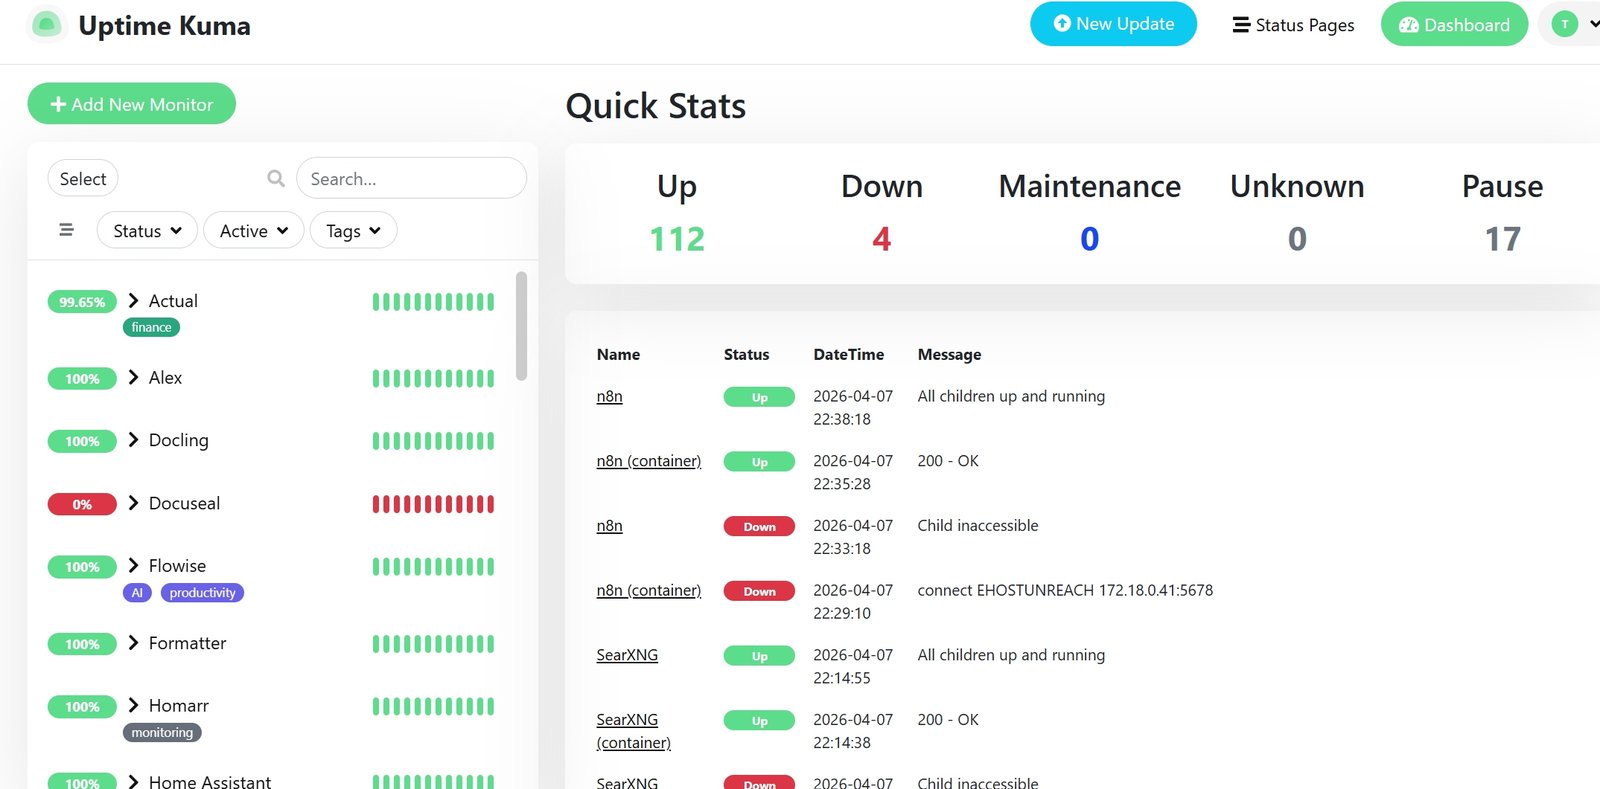Click the Up badge at 2026-04-07 22:38:18
This screenshot has height=789, width=1600.
pyautogui.click(x=759, y=397)
